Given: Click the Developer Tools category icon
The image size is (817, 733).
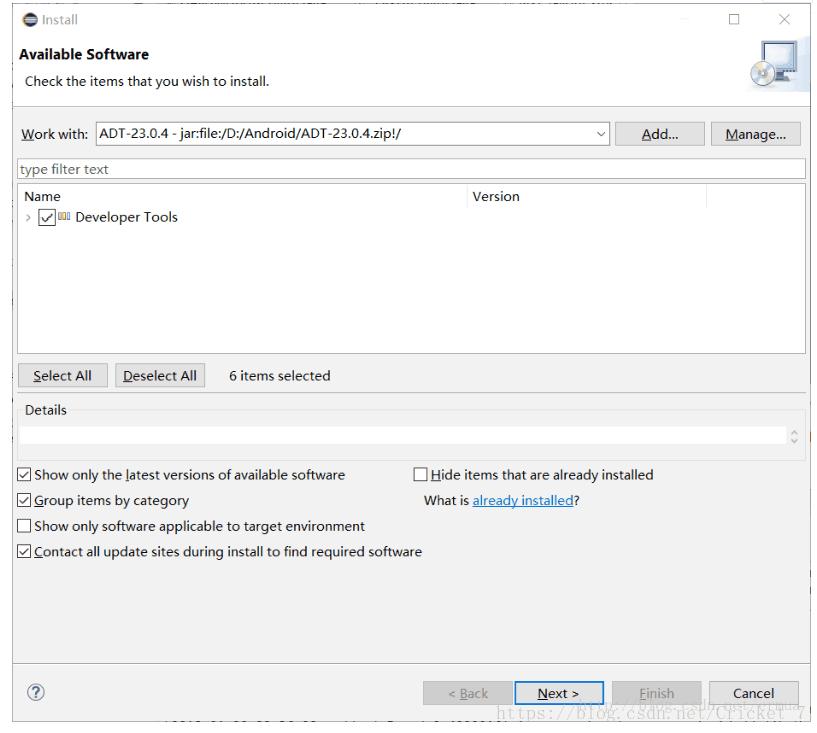Looking at the screenshot, I should click(x=64, y=216).
